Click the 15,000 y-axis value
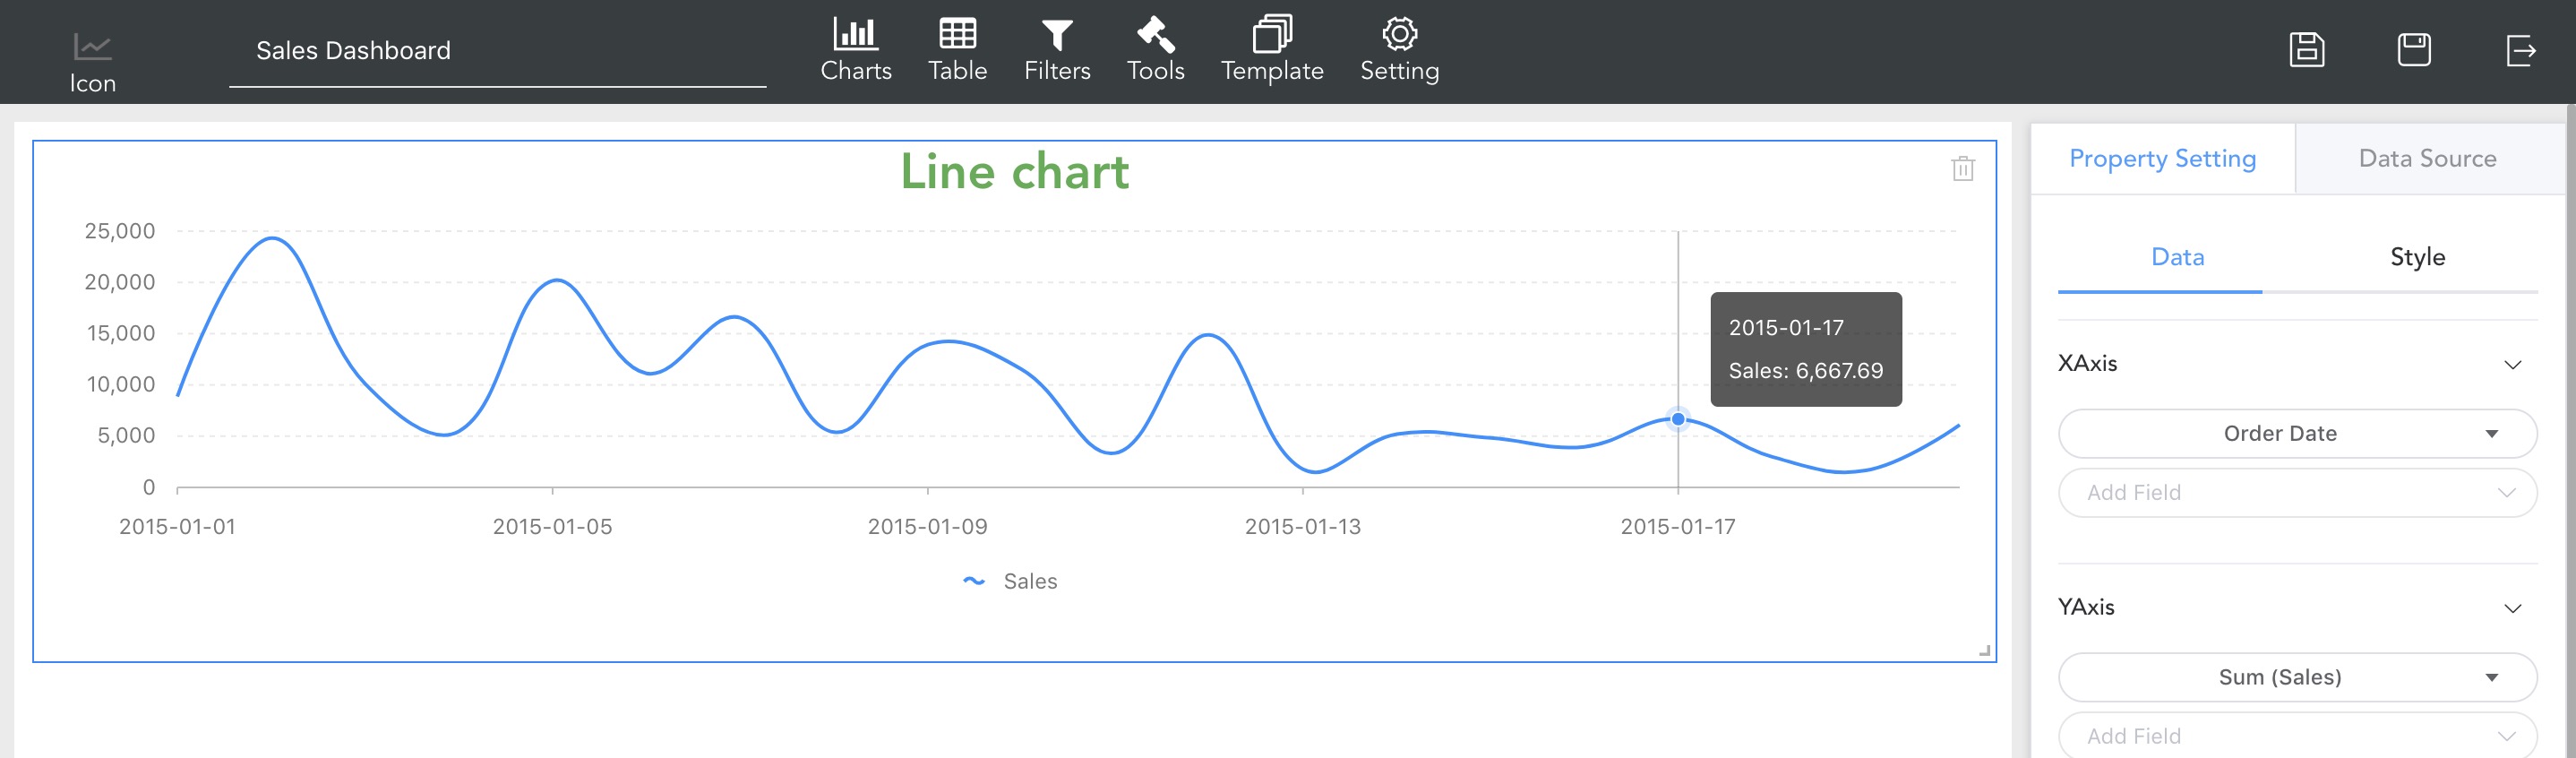 (121, 333)
